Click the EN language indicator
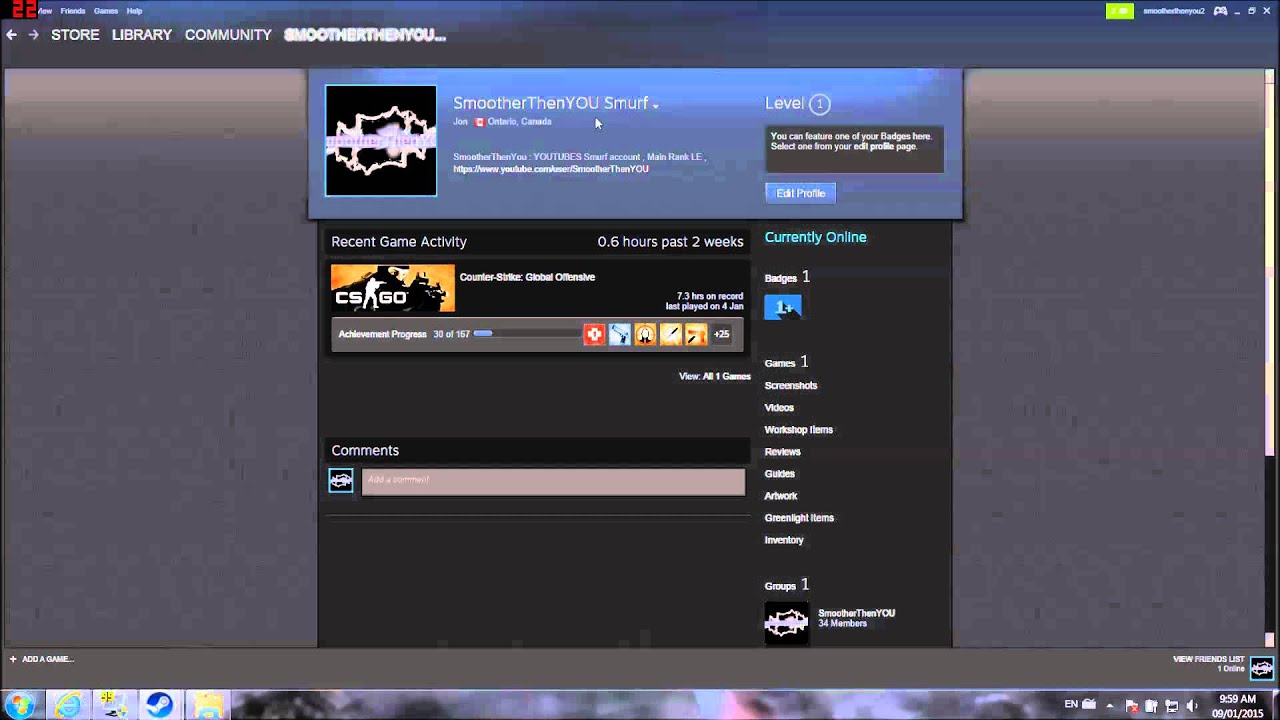This screenshot has height=720, width=1280. [x=1071, y=704]
